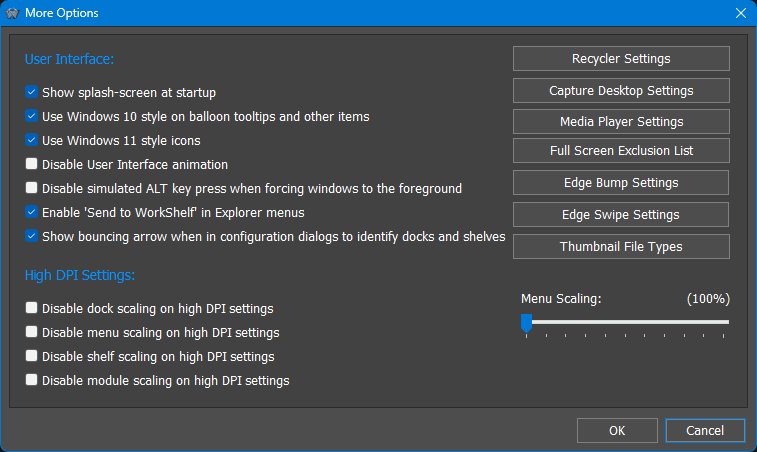
Task: Enable Disable module scaling on high DPI
Action: (31, 380)
